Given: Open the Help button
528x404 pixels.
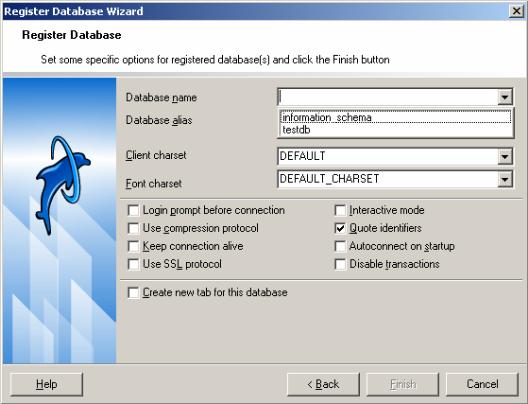Looking at the screenshot, I should (46, 384).
